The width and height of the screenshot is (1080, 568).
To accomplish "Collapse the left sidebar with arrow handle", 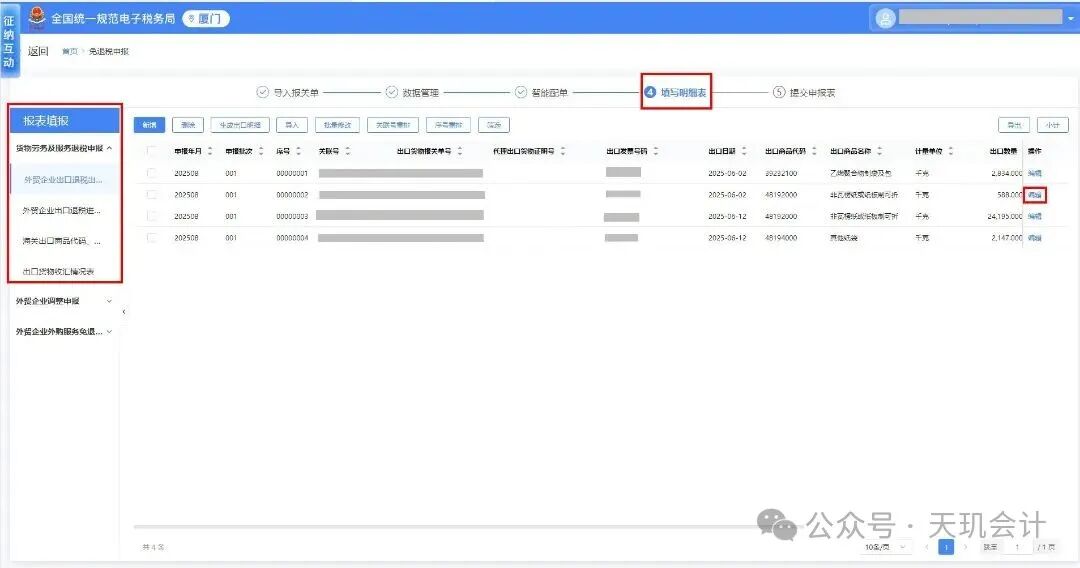I will 124,312.
